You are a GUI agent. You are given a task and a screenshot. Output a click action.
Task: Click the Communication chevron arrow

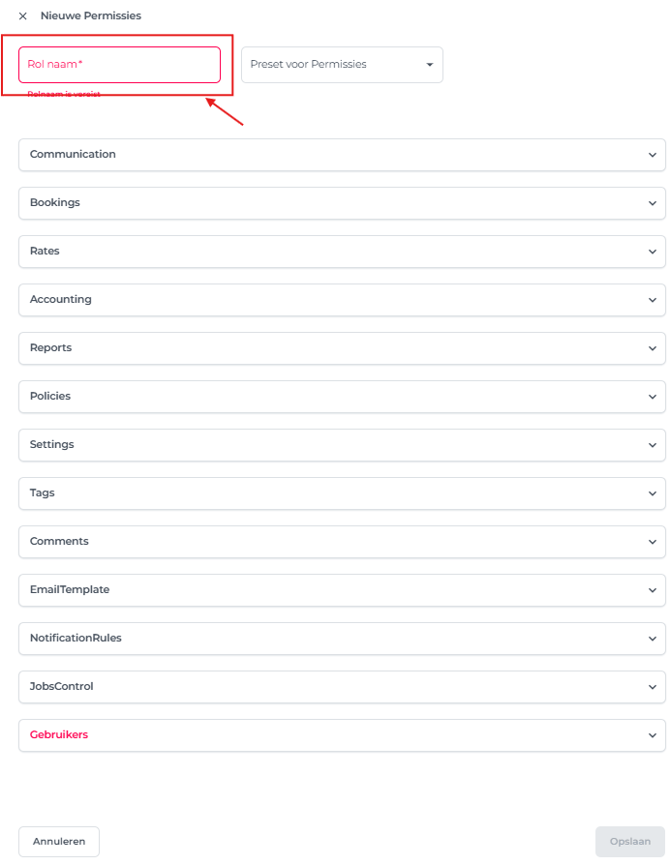tap(652, 155)
